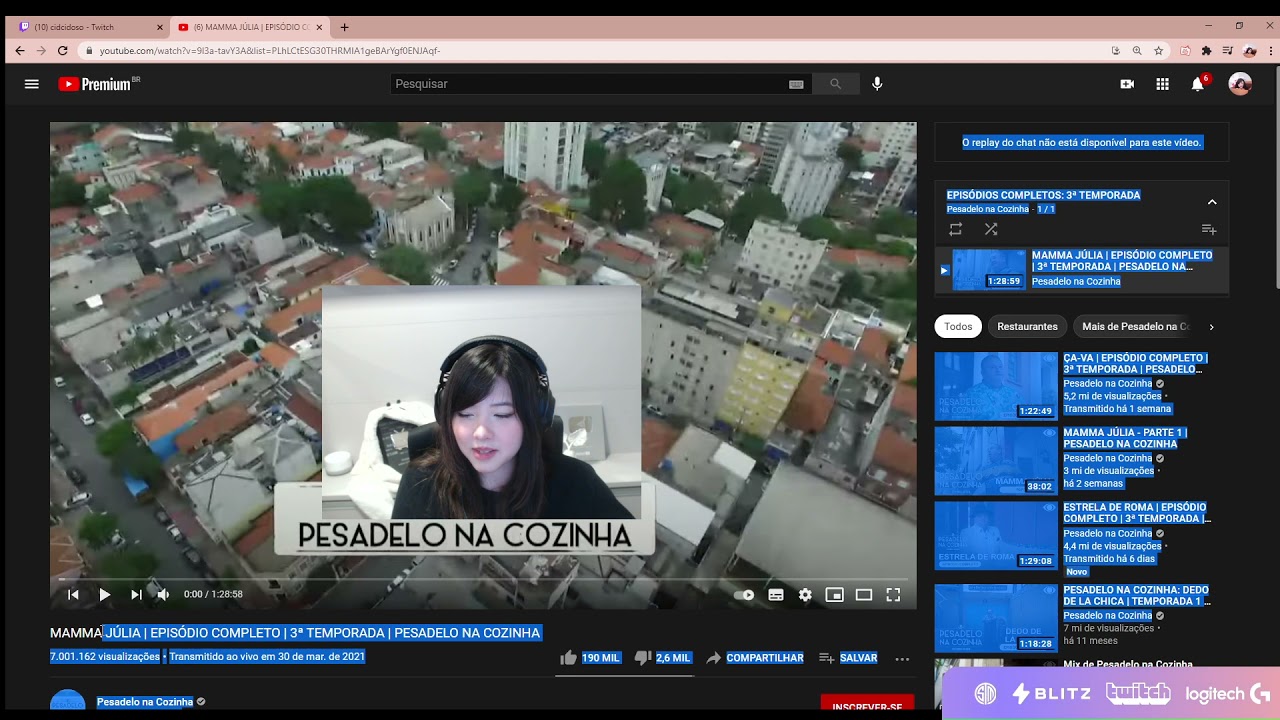The width and height of the screenshot is (1280, 720).
Task: Open player settings gear
Action: (805, 594)
